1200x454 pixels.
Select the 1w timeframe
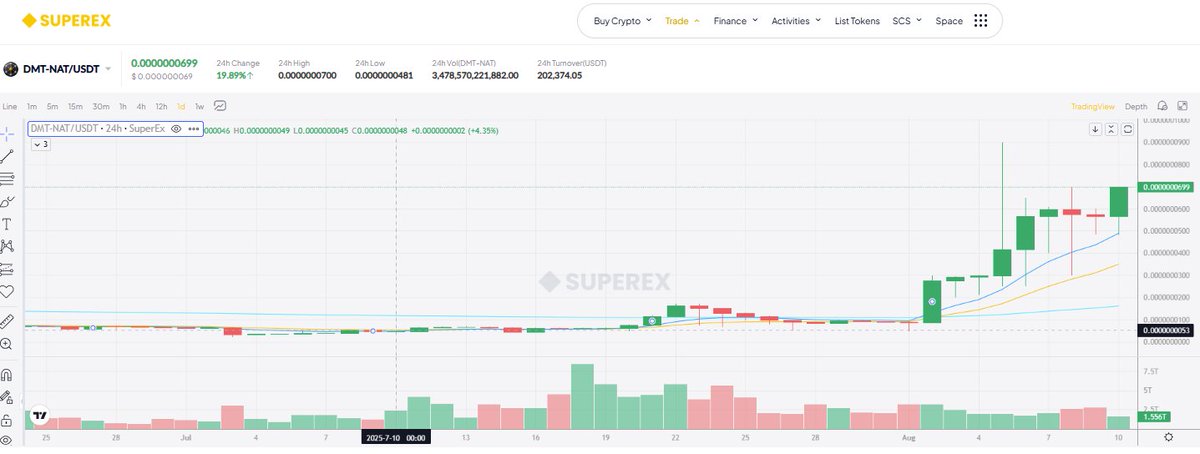pyautogui.click(x=200, y=106)
